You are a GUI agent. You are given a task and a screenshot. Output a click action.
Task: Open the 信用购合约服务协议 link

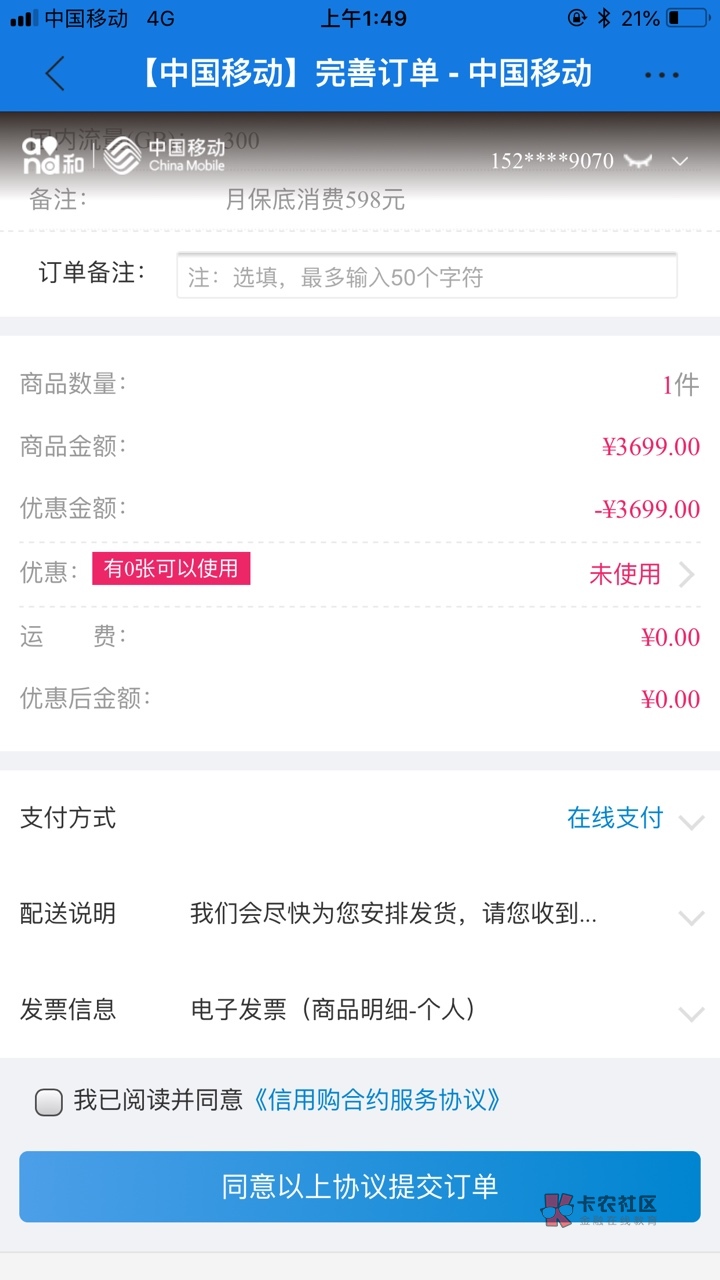pyautogui.click(x=376, y=1101)
